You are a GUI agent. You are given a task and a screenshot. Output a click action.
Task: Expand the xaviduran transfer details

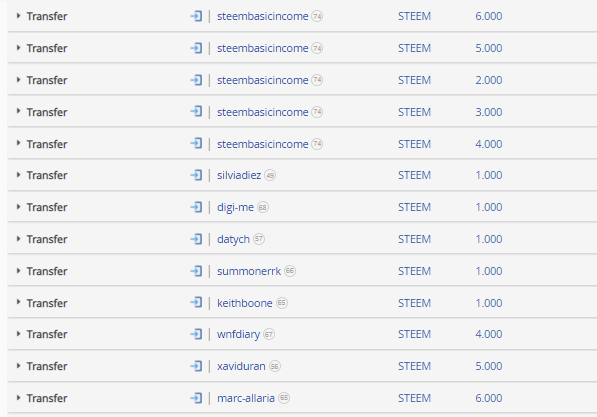(18, 366)
